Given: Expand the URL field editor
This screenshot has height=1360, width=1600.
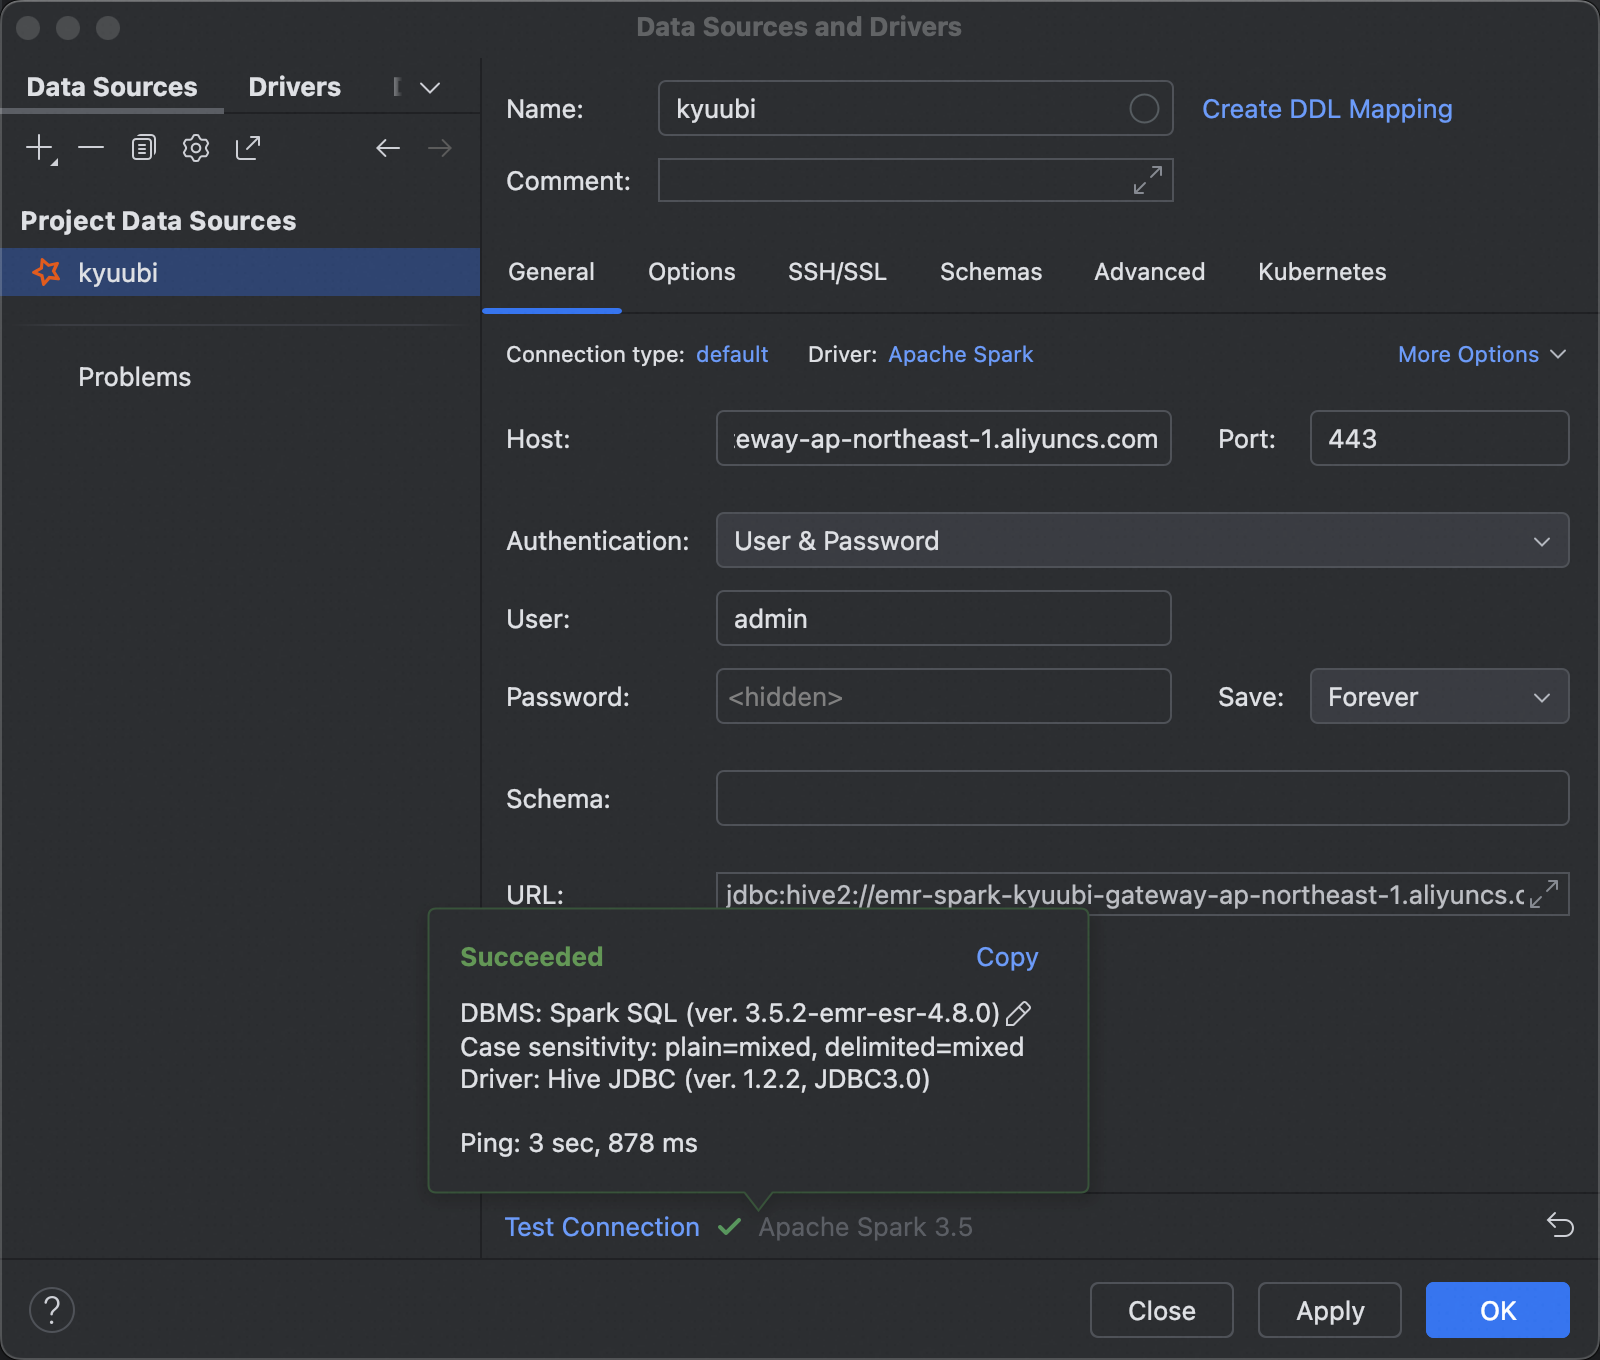Looking at the screenshot, I should (1545, 894).
